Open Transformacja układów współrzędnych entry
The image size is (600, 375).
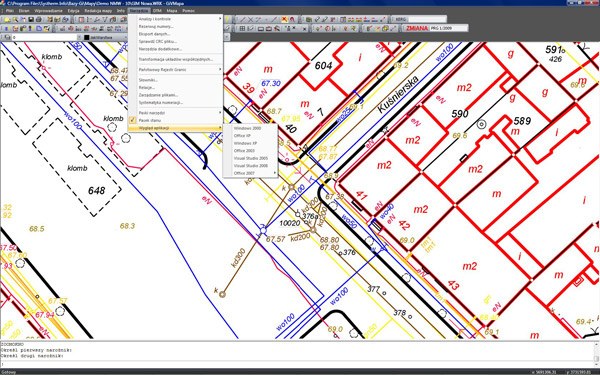175,59
